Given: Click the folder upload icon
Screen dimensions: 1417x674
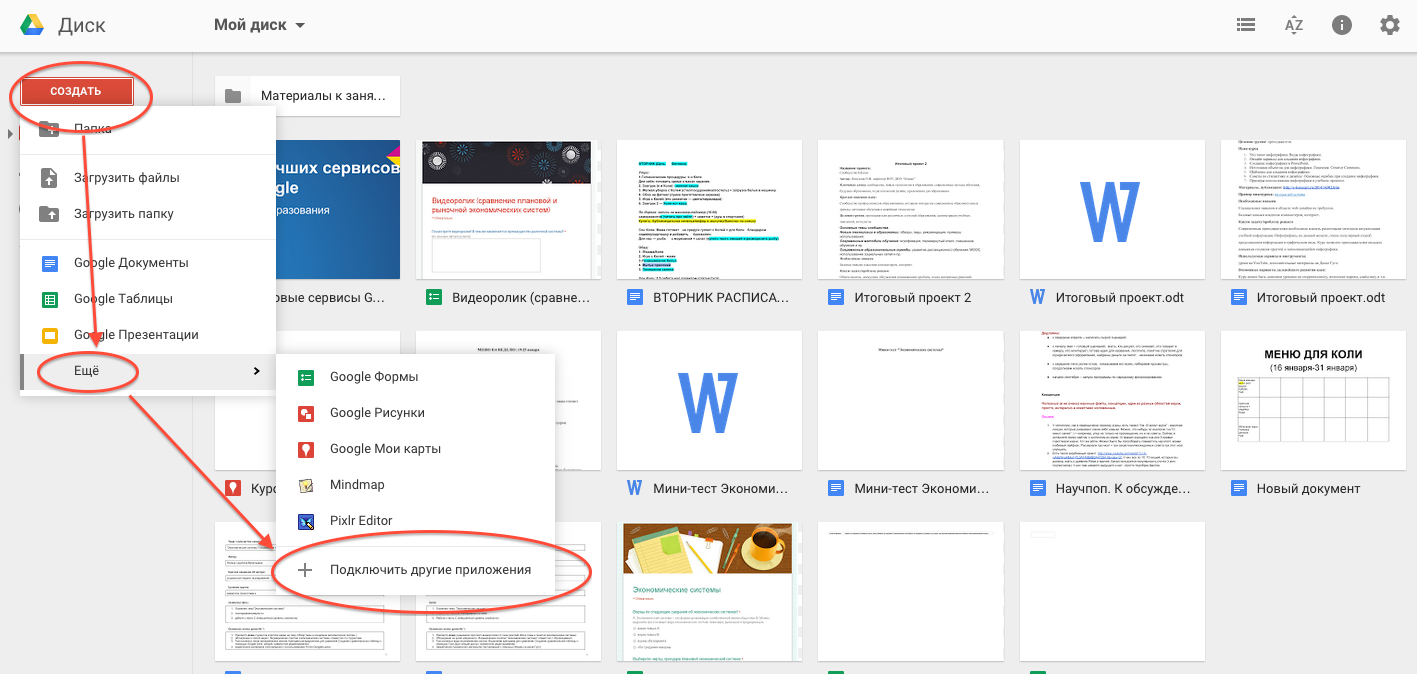Looking at the screenshot, I should click(x=49, y=214).
